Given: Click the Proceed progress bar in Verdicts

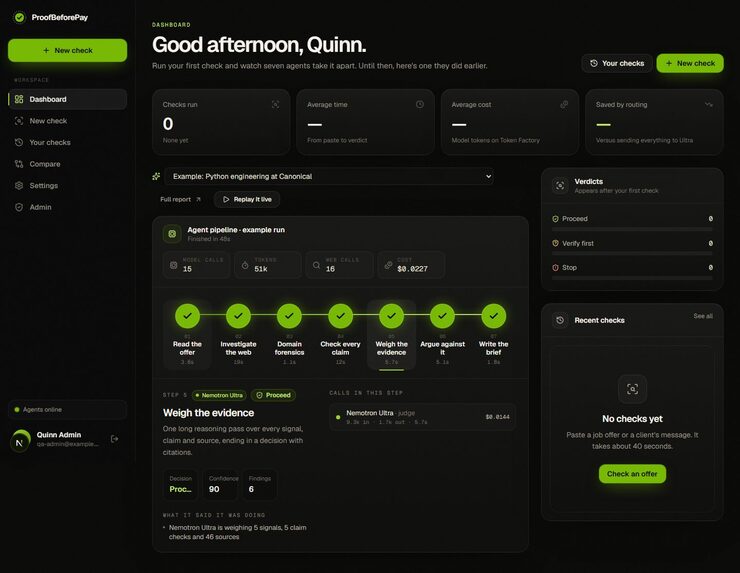Looking at the screenshot, I should (632, 229).
